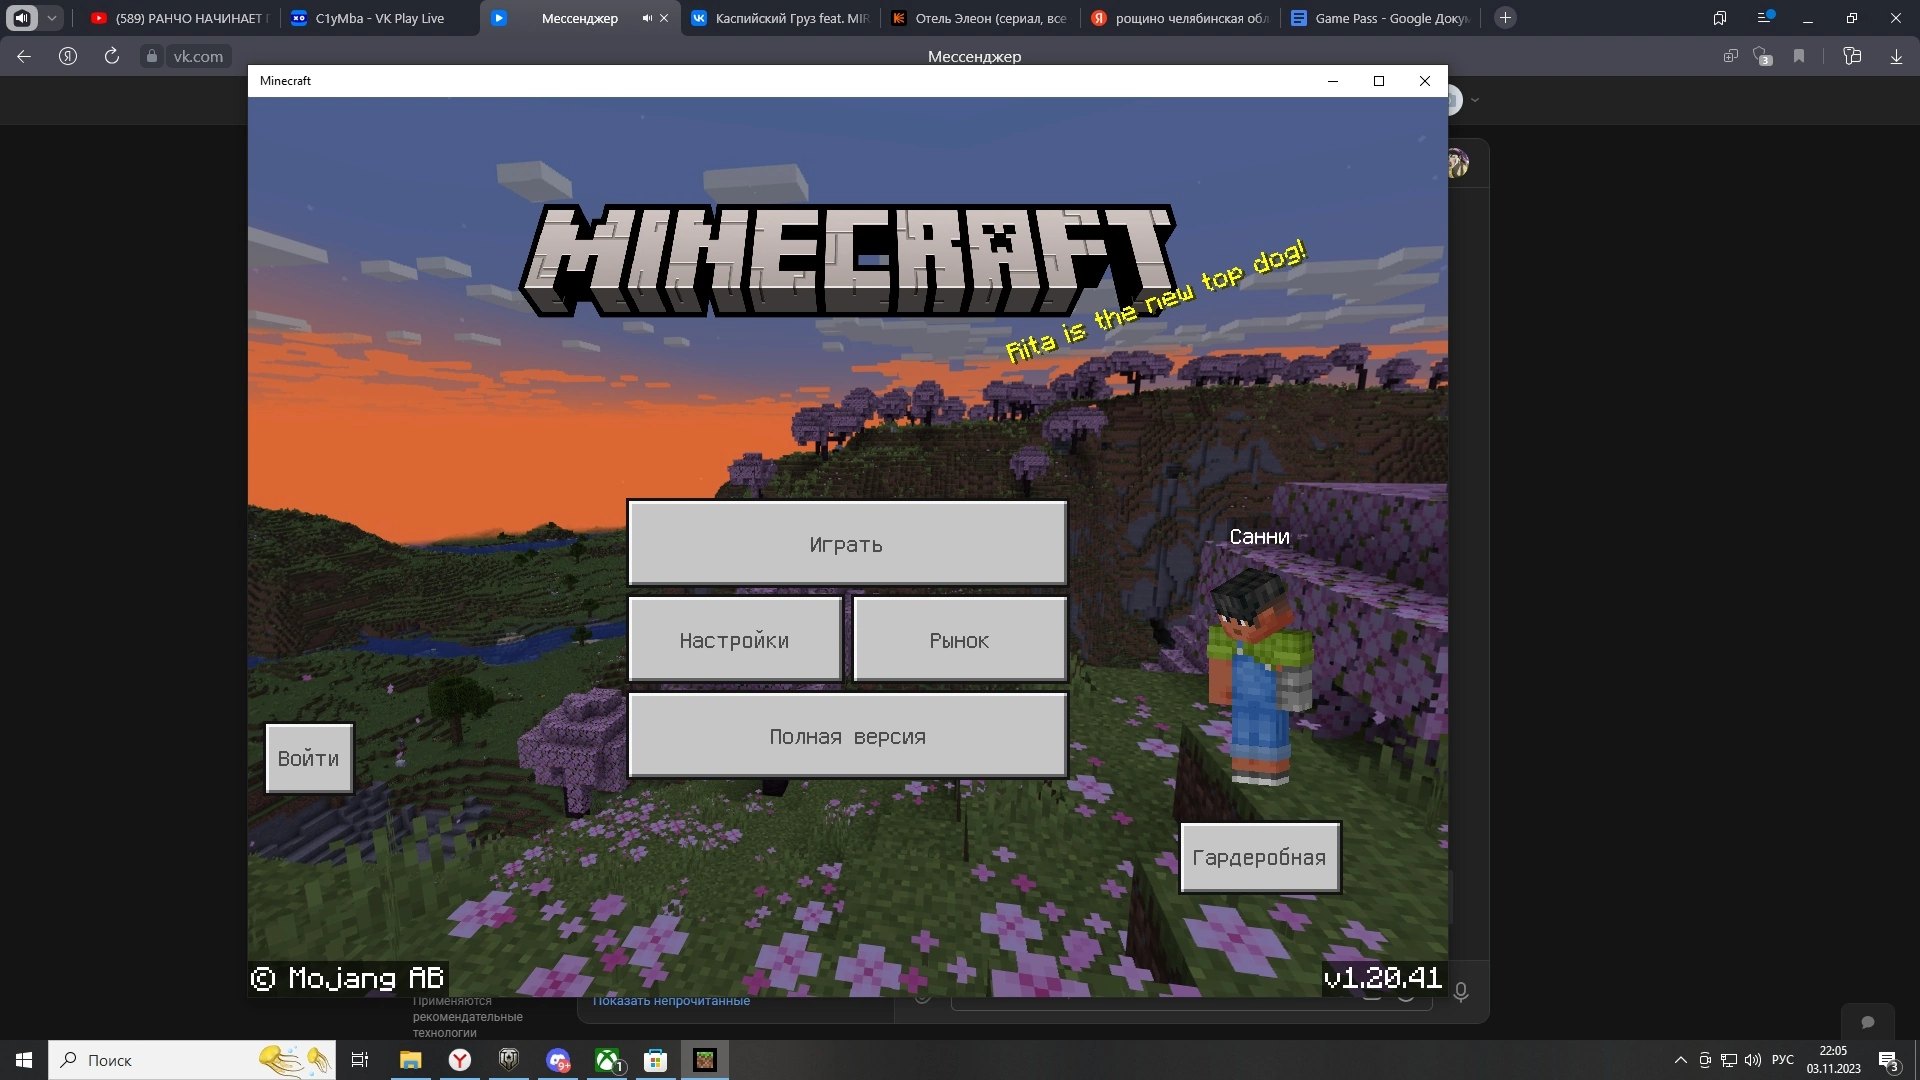
Task: Click the Полная версия button
Action: tap(847, 736)
